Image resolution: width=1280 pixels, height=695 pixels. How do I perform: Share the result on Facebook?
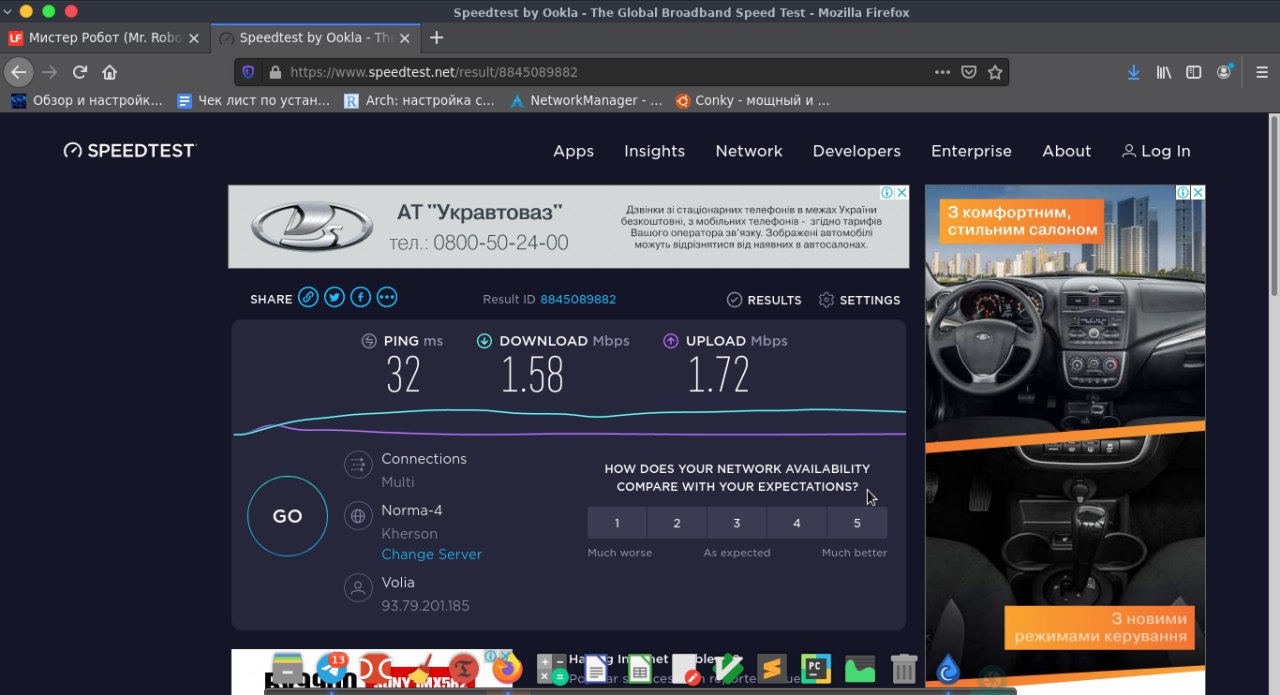click(360, 298)
